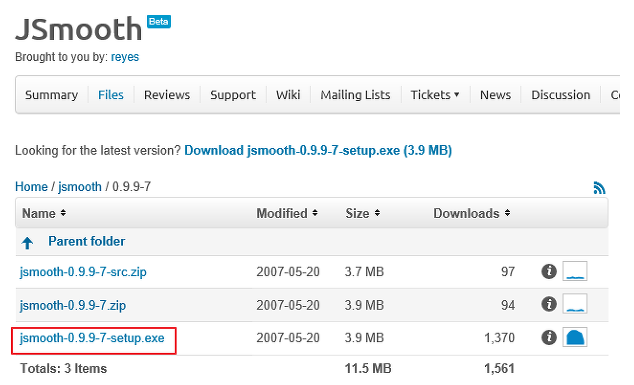Switch to the Summary tab

(x=51, y=95)
